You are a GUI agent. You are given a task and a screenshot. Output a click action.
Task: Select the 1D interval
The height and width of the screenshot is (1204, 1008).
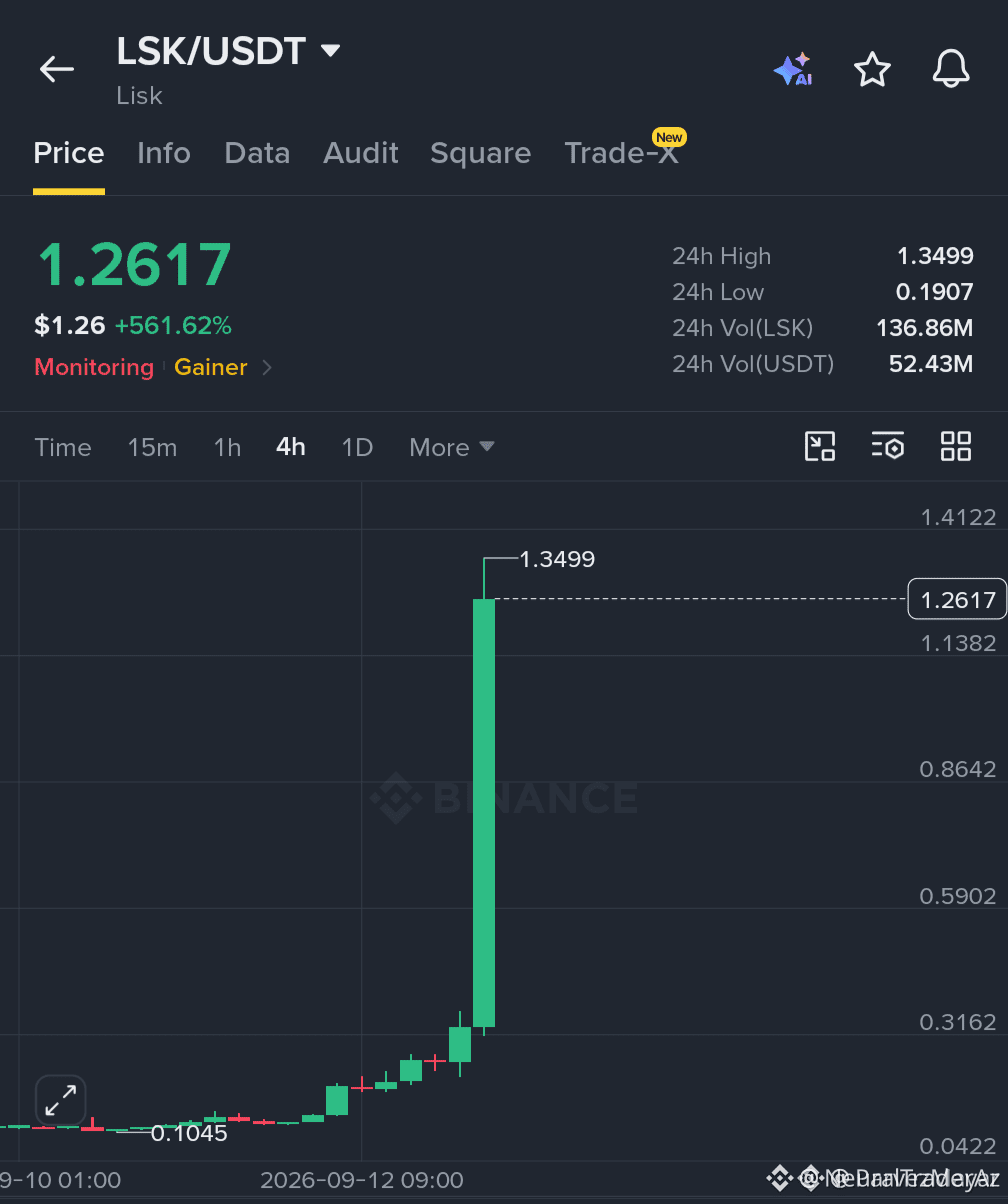(357, 447)
